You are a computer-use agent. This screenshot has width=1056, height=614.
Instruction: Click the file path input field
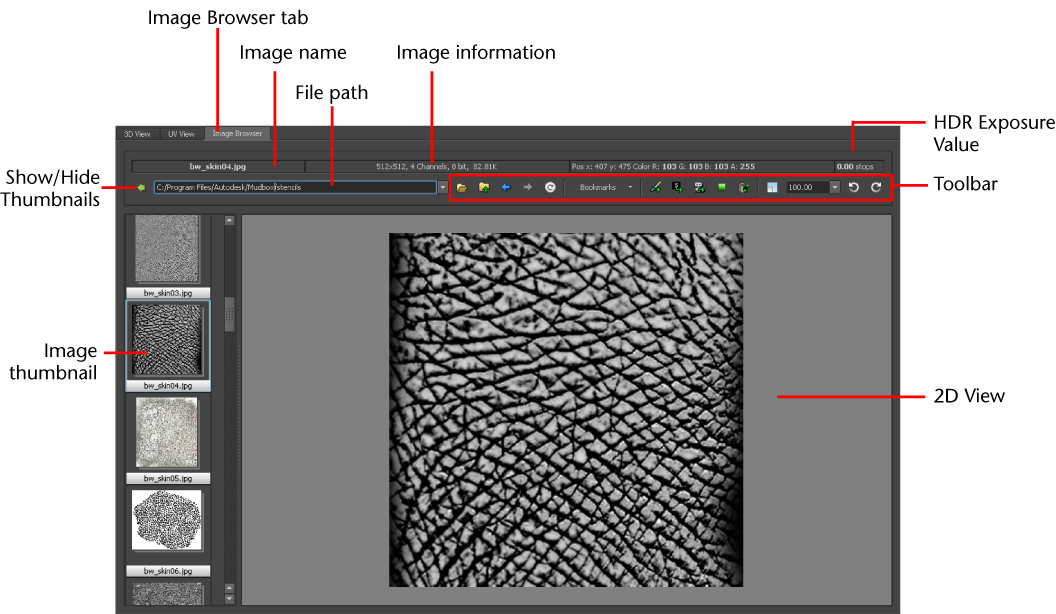tap(295, 188)
